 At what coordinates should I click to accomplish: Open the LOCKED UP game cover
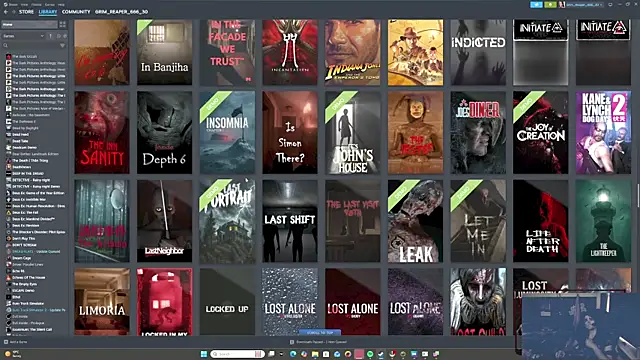pyautogui.click(x=227, y=302)
